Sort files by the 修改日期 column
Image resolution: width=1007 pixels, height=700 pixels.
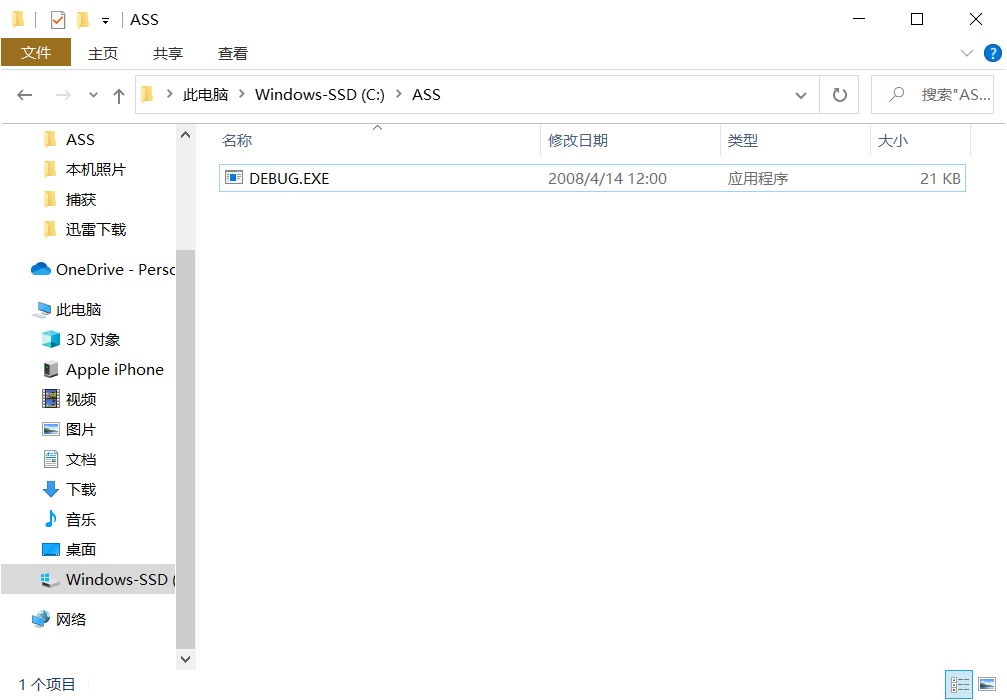point(631,141)
